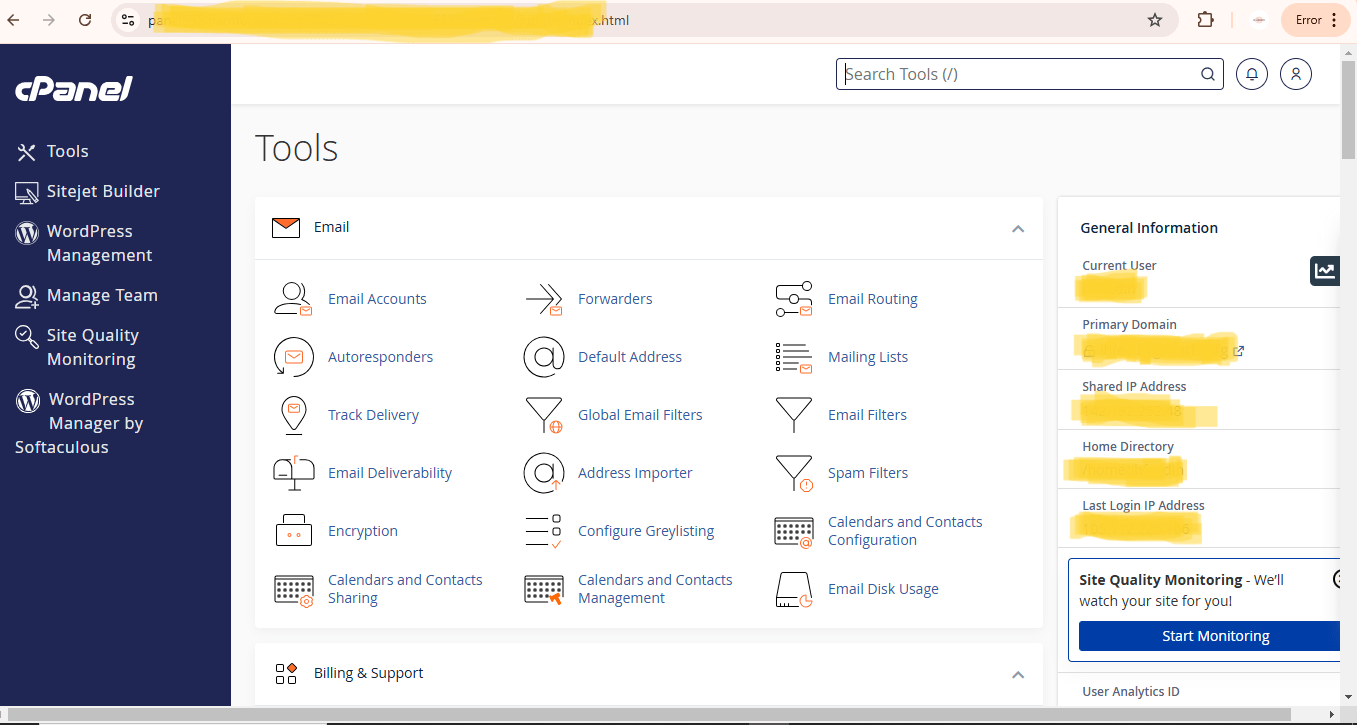Click the General Information heading
Viewport: 1357px width, 725px height.
pos(1149,228)
